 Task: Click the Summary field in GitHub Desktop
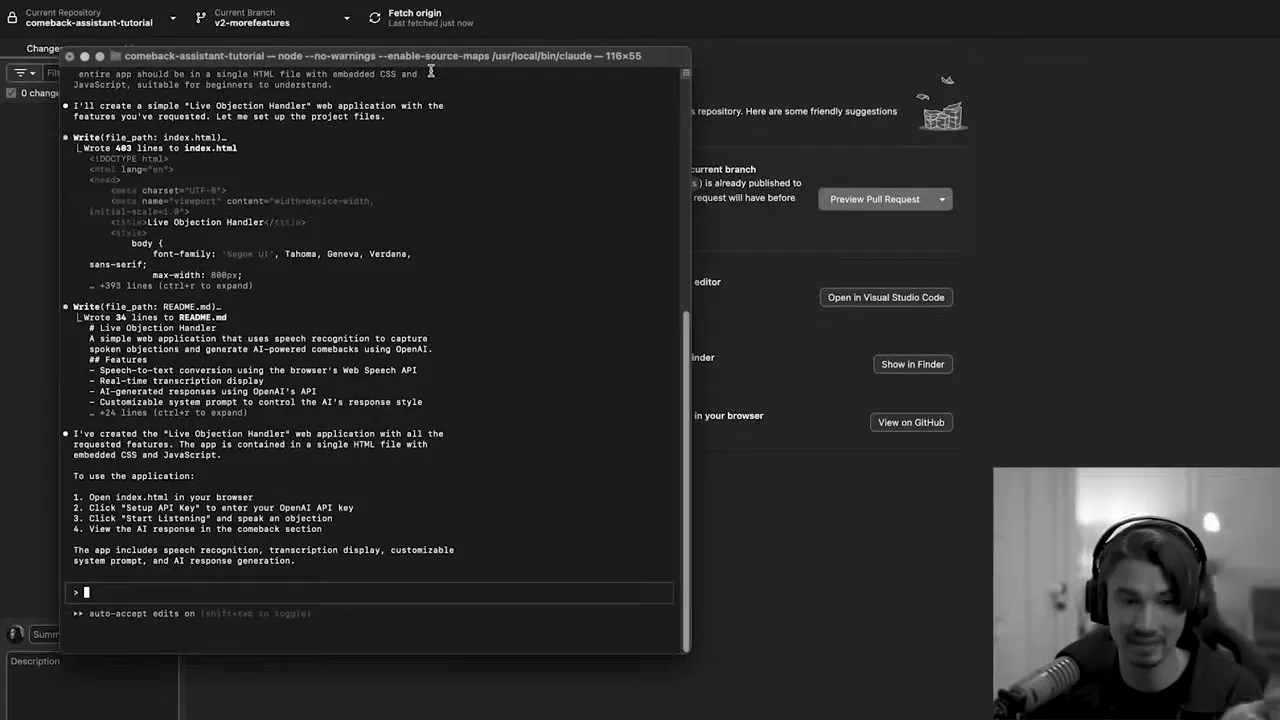coord(45,634)
